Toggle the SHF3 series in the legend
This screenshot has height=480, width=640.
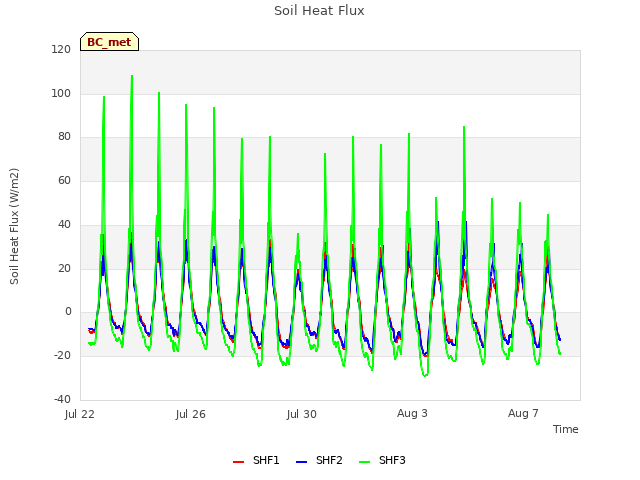point(382,460)
